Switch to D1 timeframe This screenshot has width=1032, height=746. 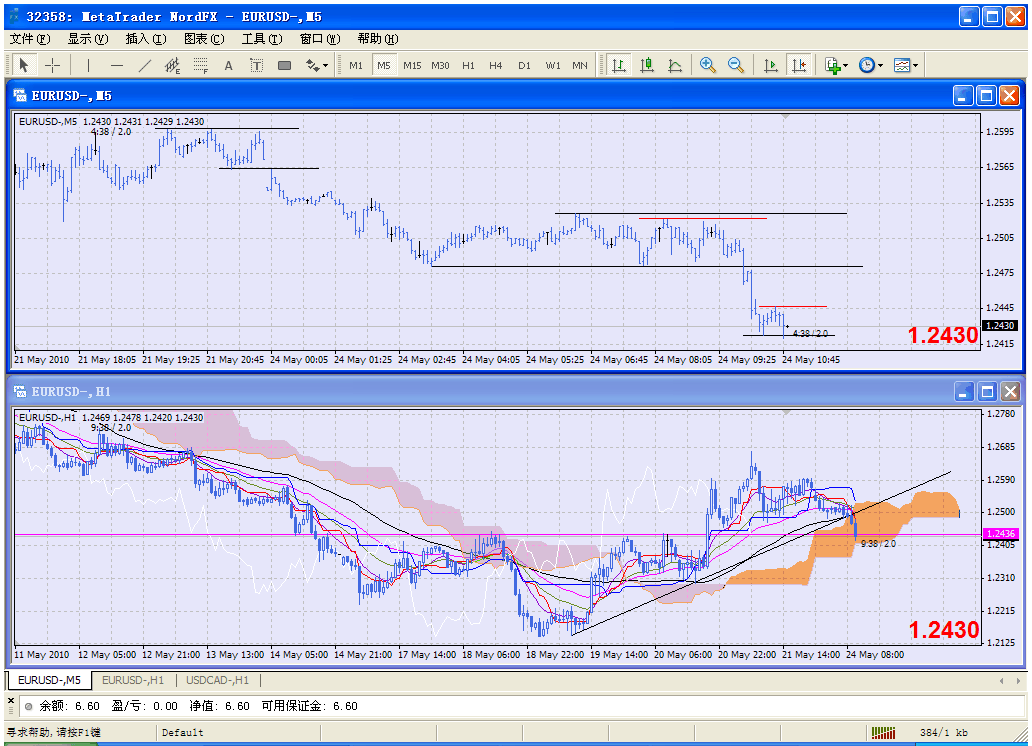point(524,65)
